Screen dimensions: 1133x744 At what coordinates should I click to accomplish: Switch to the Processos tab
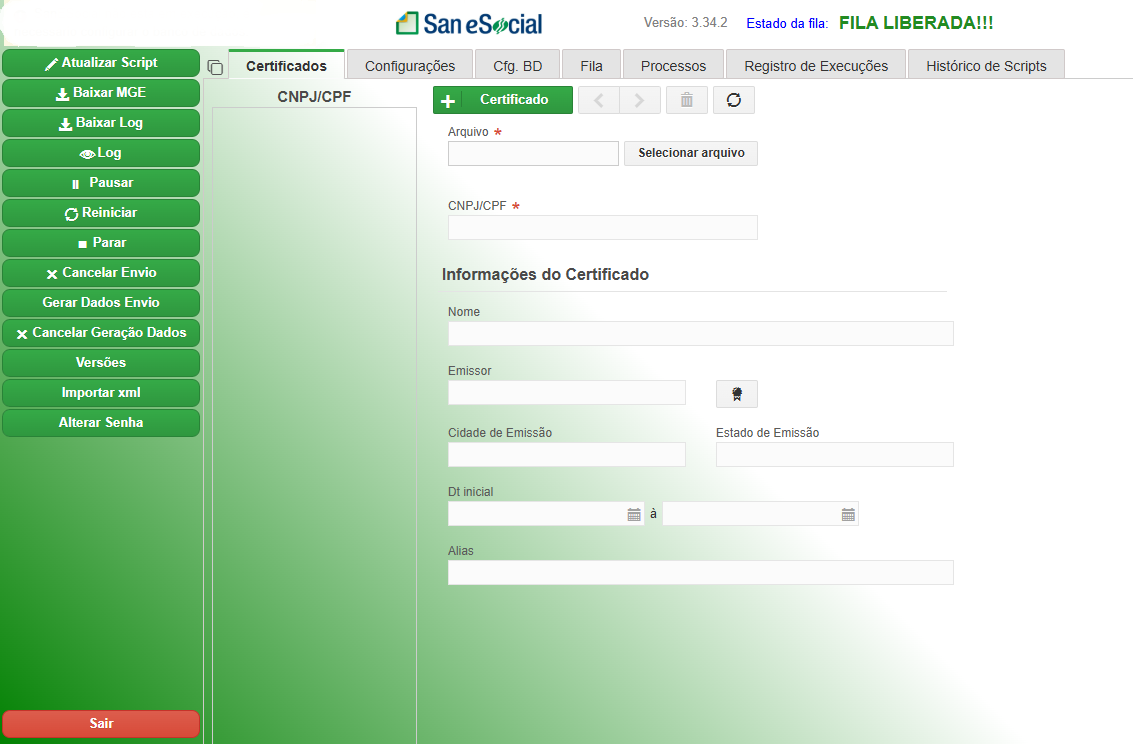click(673, 66)
